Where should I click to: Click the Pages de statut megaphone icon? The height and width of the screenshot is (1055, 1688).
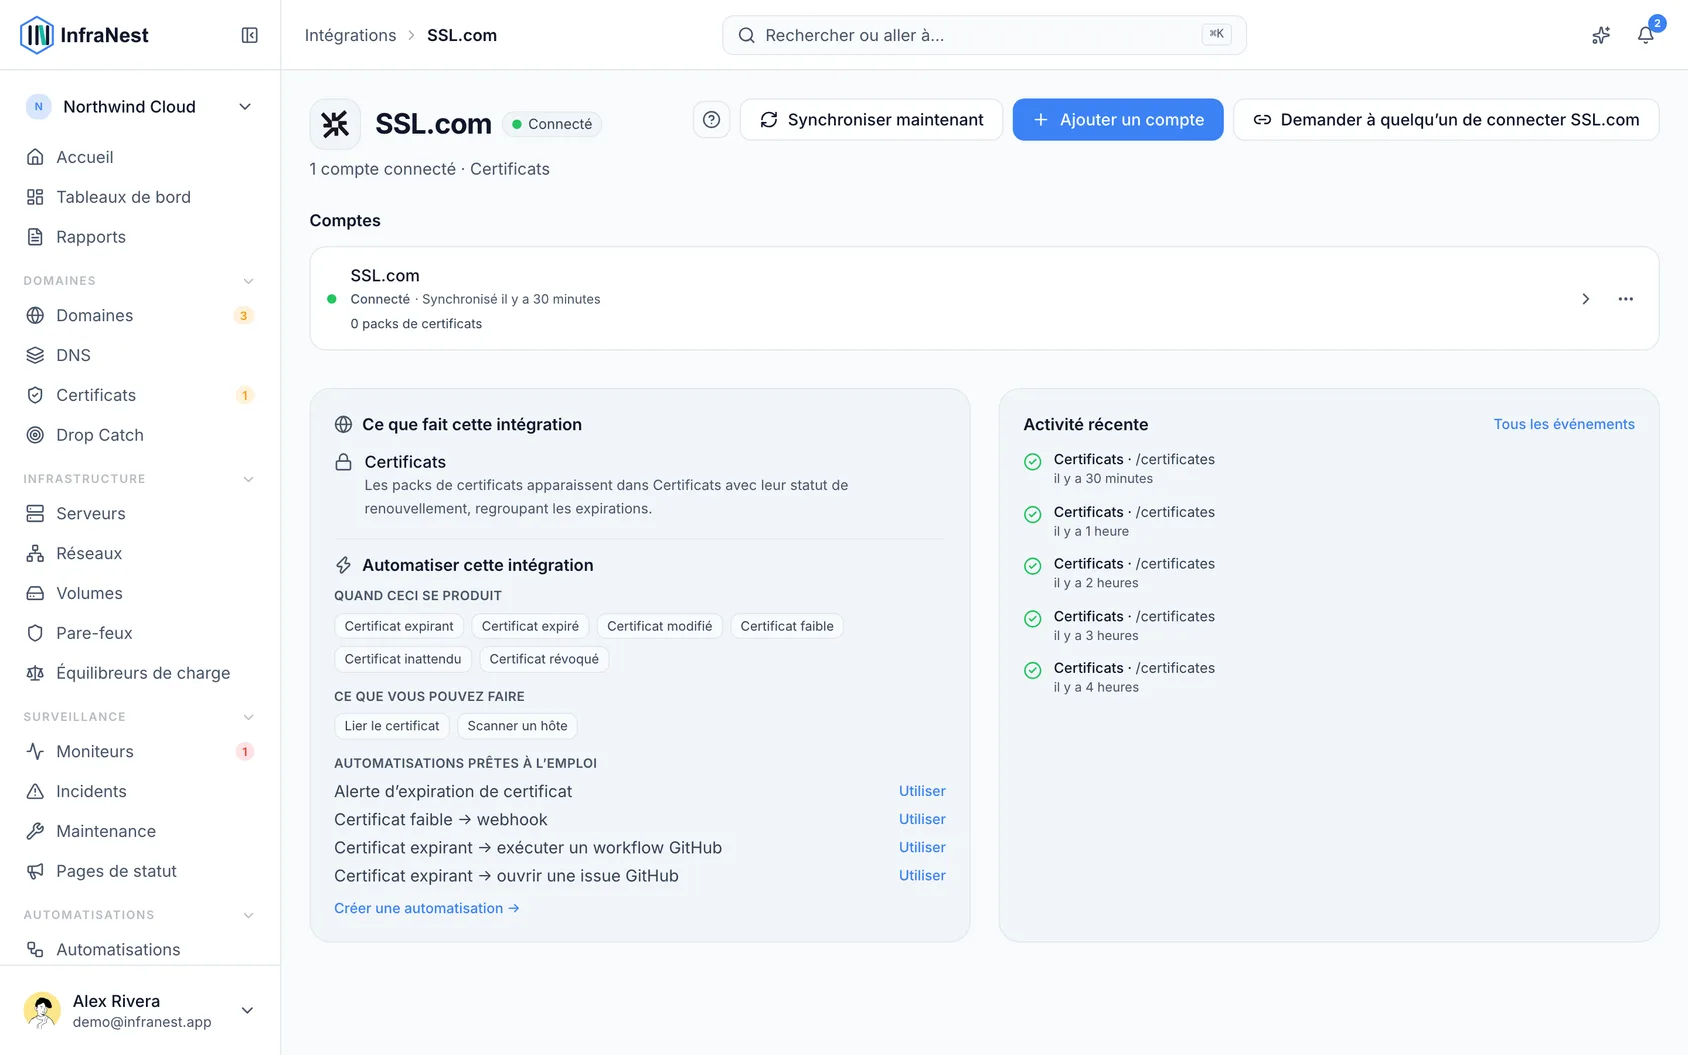point(35,871)
